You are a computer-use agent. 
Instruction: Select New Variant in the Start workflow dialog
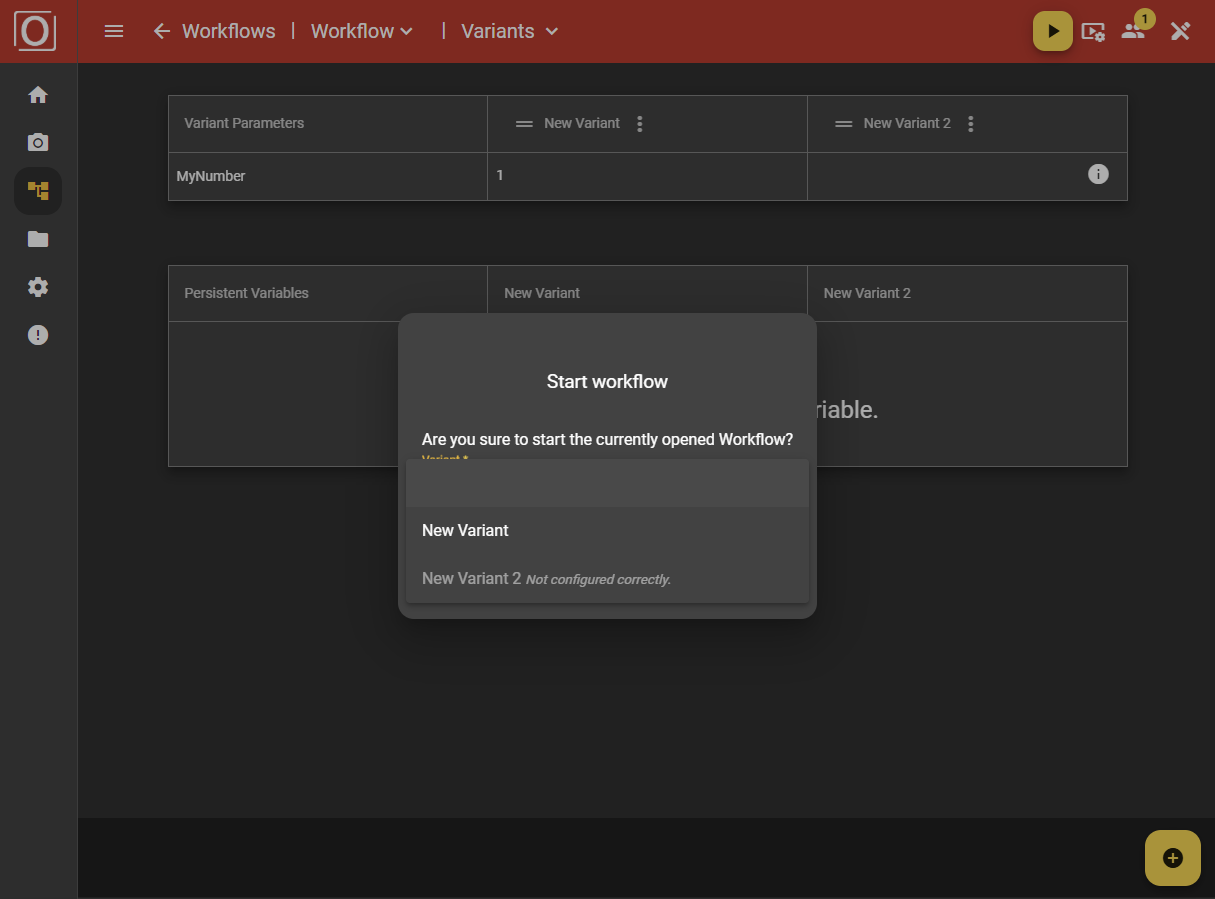pyautogui.click(x=465, y=530)
